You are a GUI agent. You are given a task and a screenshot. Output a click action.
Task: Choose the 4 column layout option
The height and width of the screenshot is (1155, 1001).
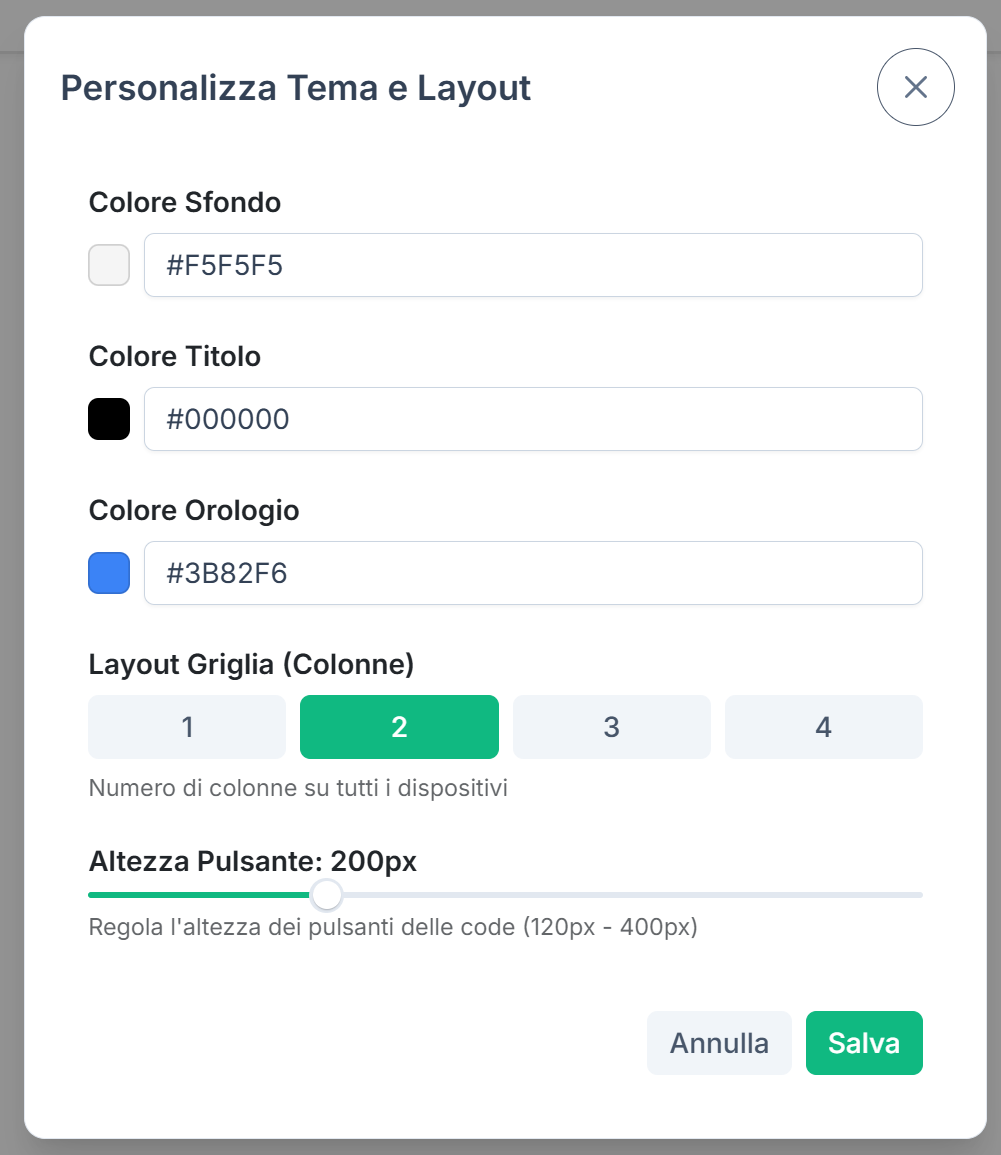click(823, 727)
